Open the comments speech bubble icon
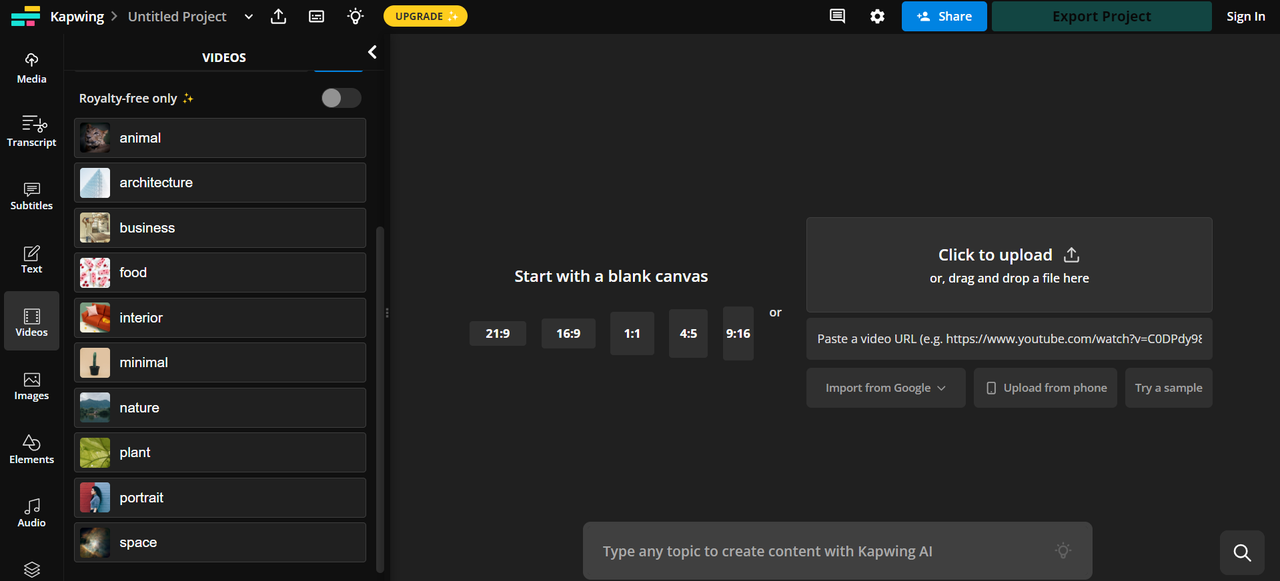1280x581 pixels. pyautogui.click(x=838, y=16)
